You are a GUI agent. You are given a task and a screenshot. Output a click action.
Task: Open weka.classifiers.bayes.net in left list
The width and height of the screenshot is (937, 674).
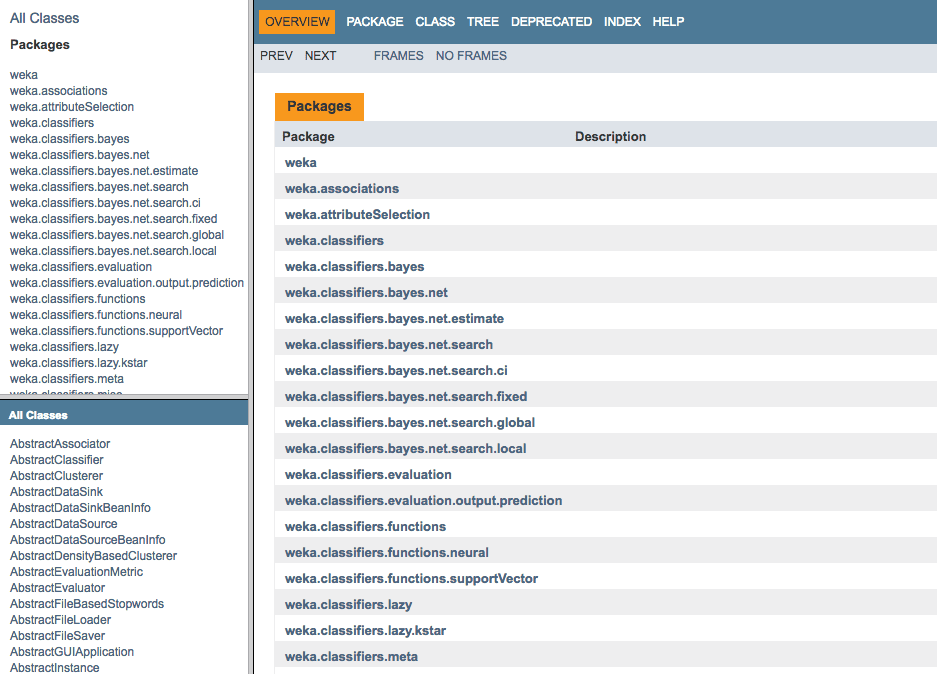(x=79, y=155)
